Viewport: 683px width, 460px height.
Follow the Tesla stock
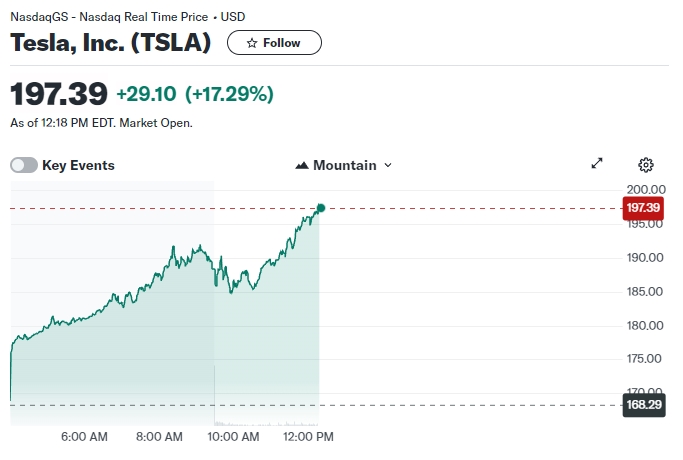pos(274,43)
